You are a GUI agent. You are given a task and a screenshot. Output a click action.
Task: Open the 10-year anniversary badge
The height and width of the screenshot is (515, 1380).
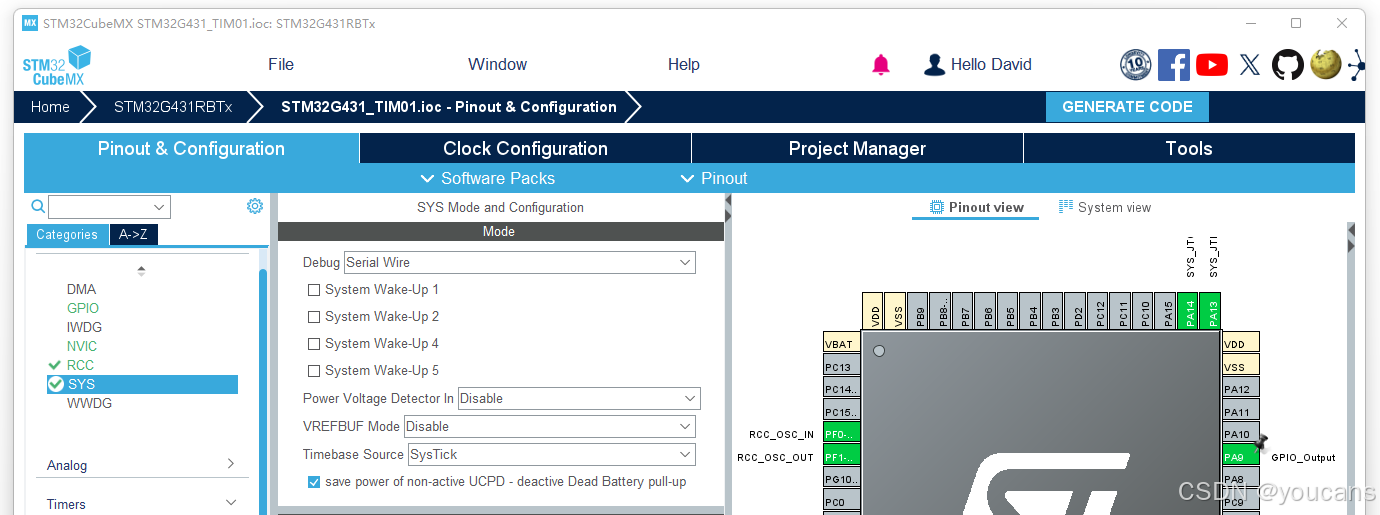pyautogui.click(x=1135, y=65)
